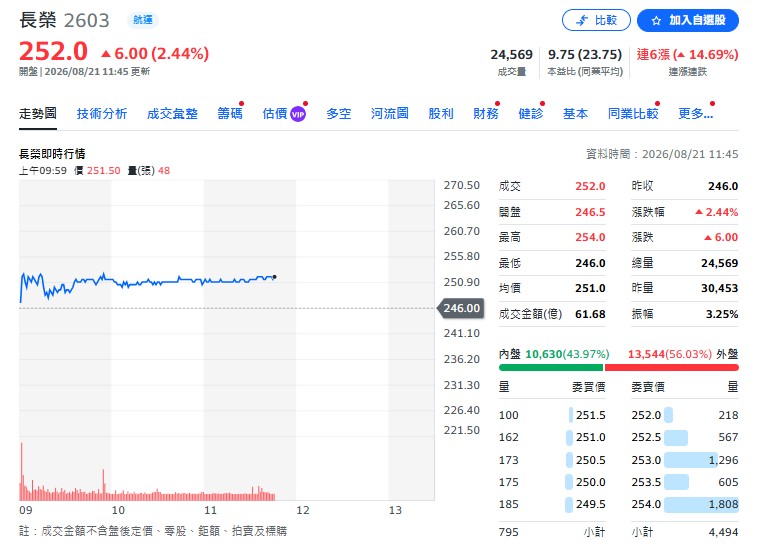Open the 籌碼 tab
The height and width of the screenshot is (557, 761).
click(x=230, y=114)
